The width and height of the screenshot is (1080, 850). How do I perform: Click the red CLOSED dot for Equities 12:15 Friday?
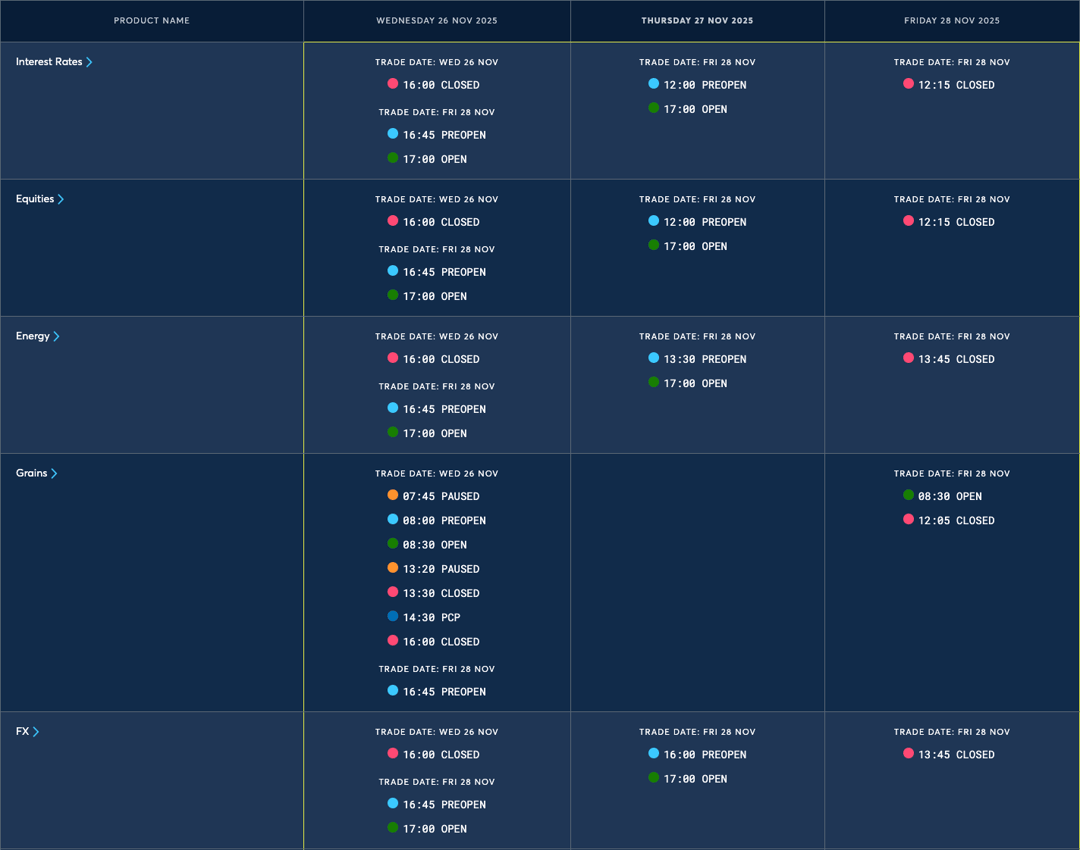pos(909,221)
